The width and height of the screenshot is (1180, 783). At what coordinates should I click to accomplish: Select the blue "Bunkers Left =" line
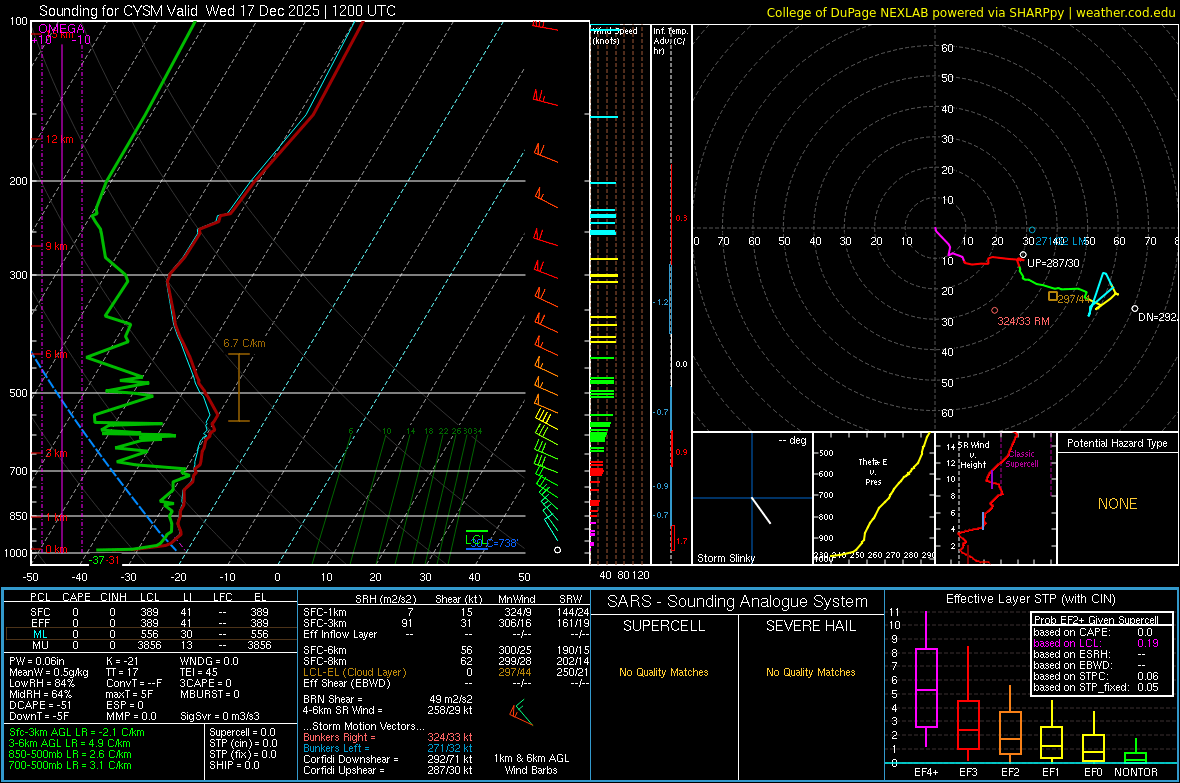388,748
